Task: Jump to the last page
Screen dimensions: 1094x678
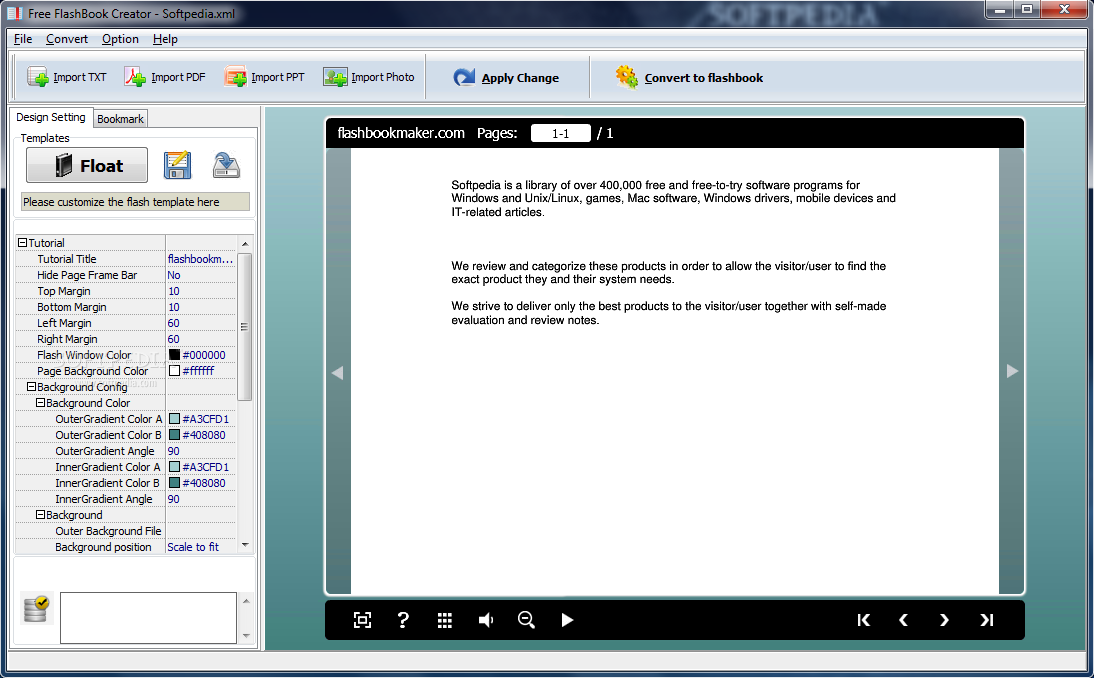Action: [986, 620]
